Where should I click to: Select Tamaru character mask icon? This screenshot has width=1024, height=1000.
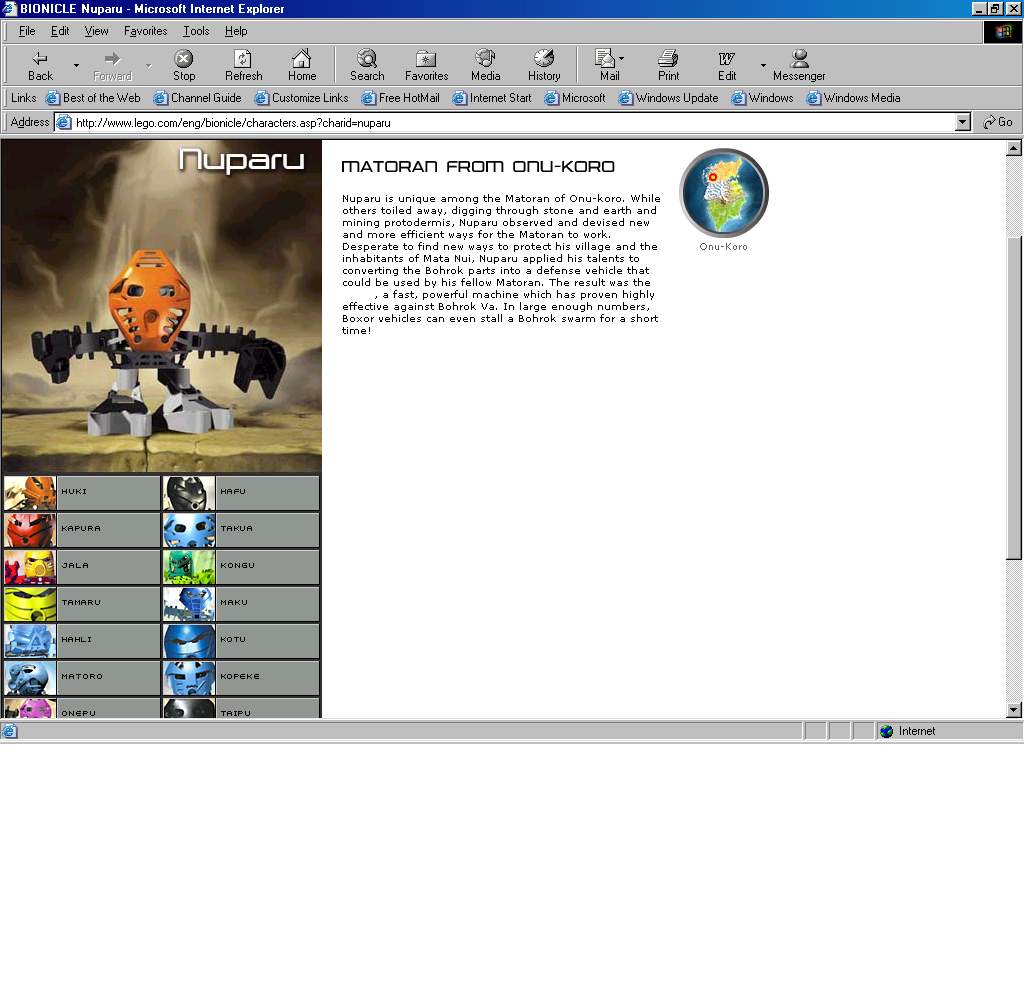tap(30, 604)
